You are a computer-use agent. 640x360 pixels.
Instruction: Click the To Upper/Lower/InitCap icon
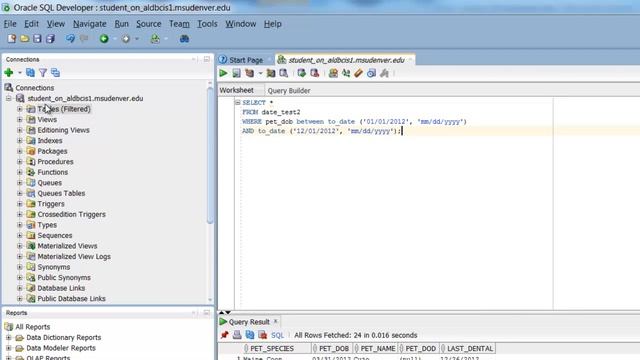point(346,73)
